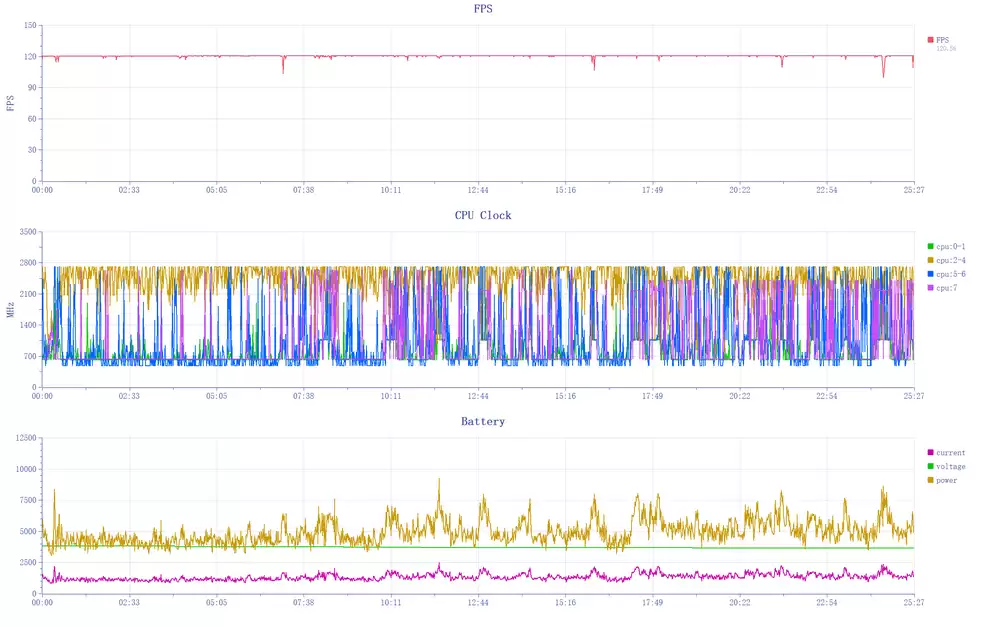Click the purple cpu:7 legend marker

click(x=931, y=287)
